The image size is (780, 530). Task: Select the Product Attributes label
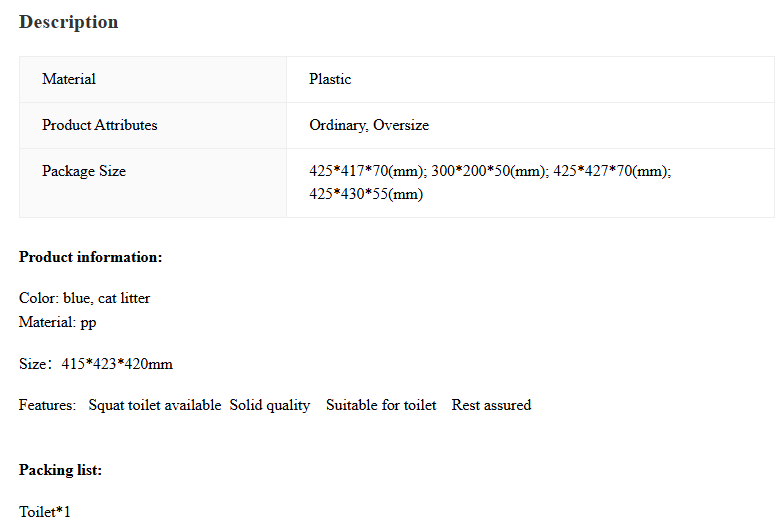coord(99,125)
